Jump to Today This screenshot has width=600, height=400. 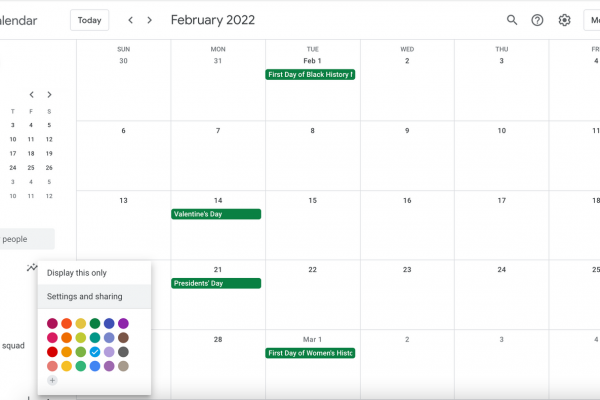point(90,20)
